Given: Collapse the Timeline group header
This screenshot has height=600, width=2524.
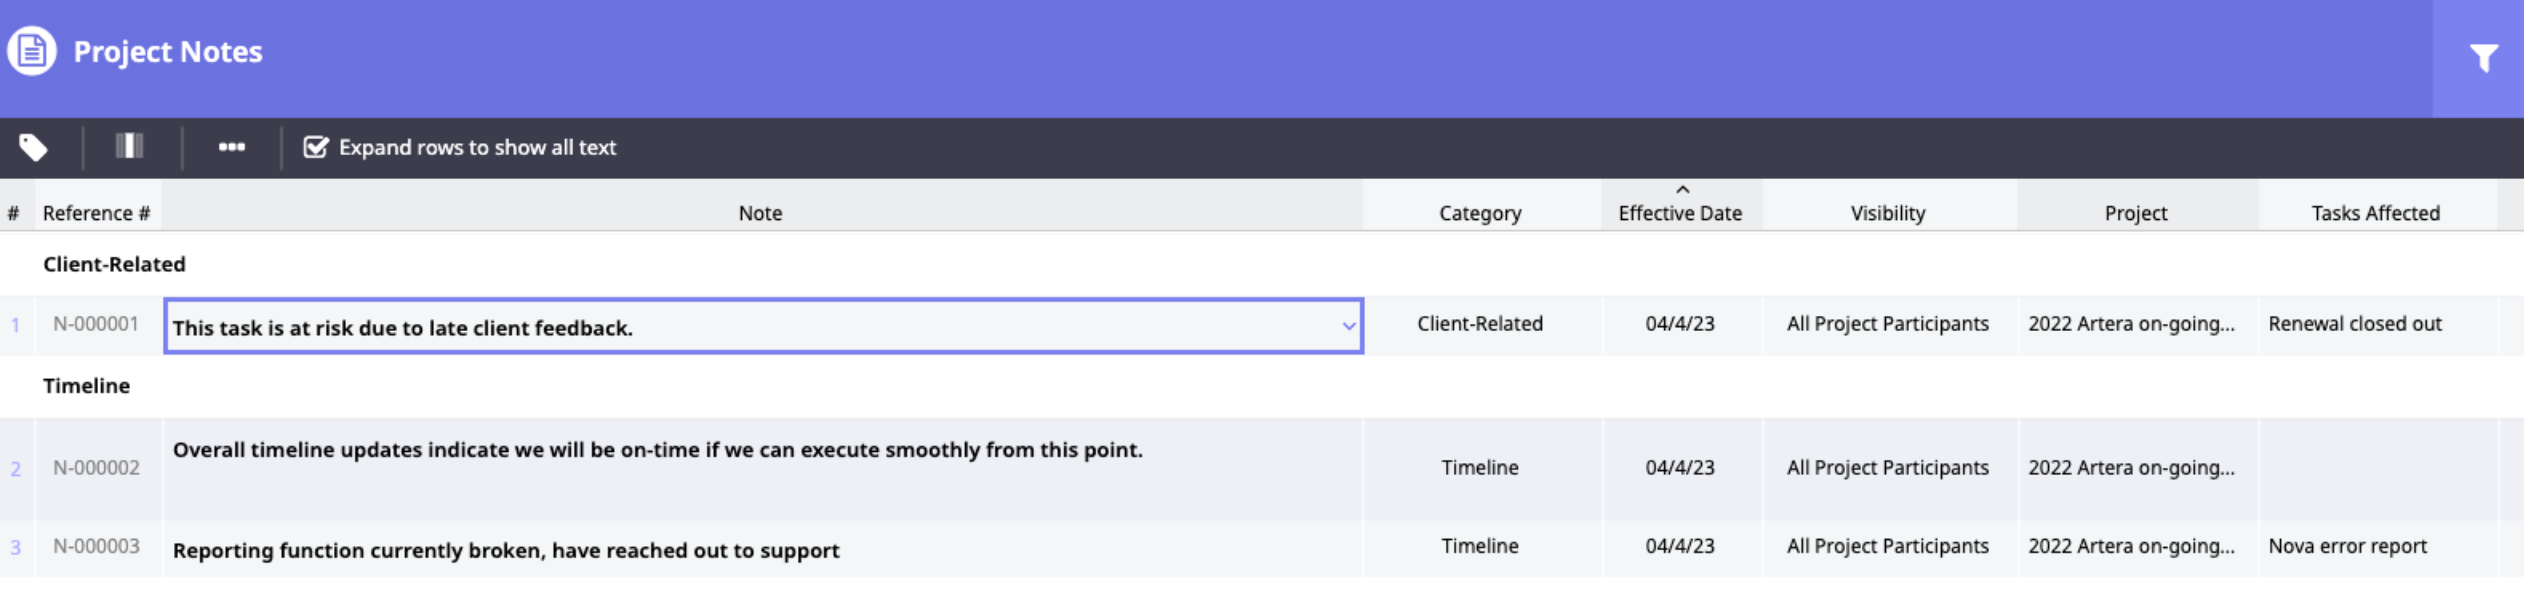Looking at the screenshot, I should 86,386.
